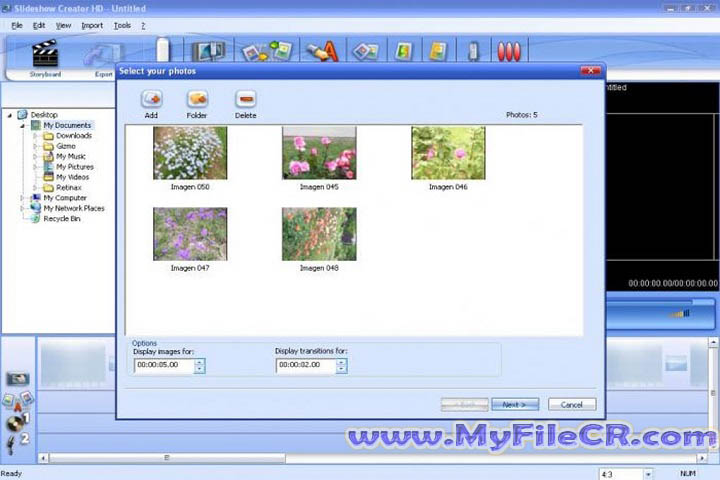Select Gizmo label in folder tree
Viewport: 720px width, 480px height.
coord(66,146)
